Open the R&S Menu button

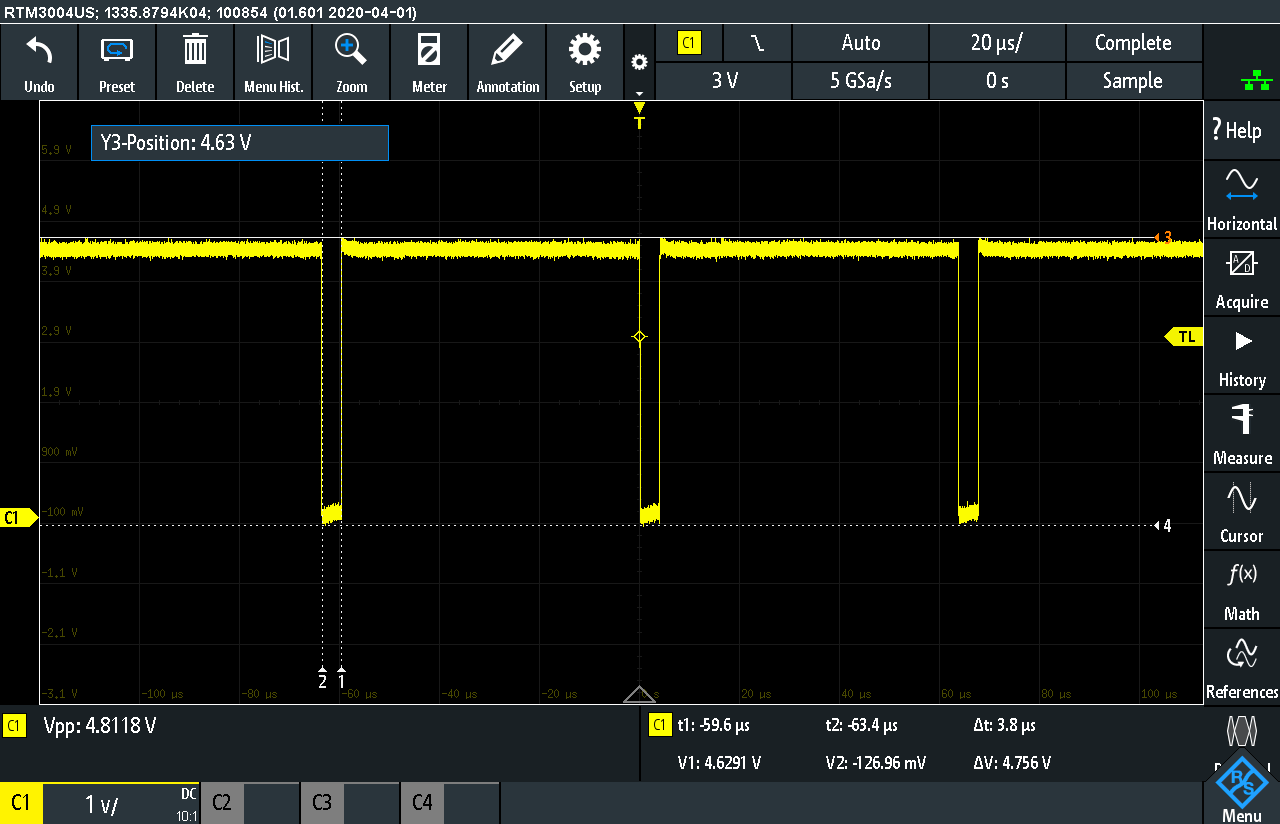pyautogui.click(x=1243, y=790)
